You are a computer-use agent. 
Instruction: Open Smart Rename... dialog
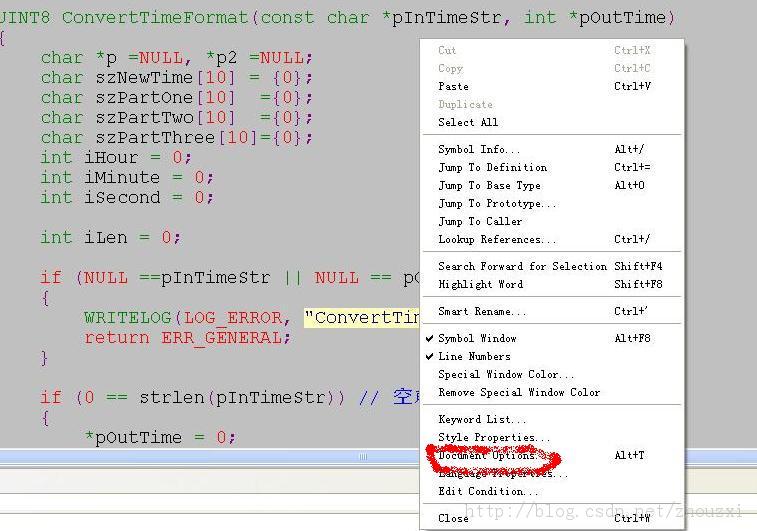[551, 311]
